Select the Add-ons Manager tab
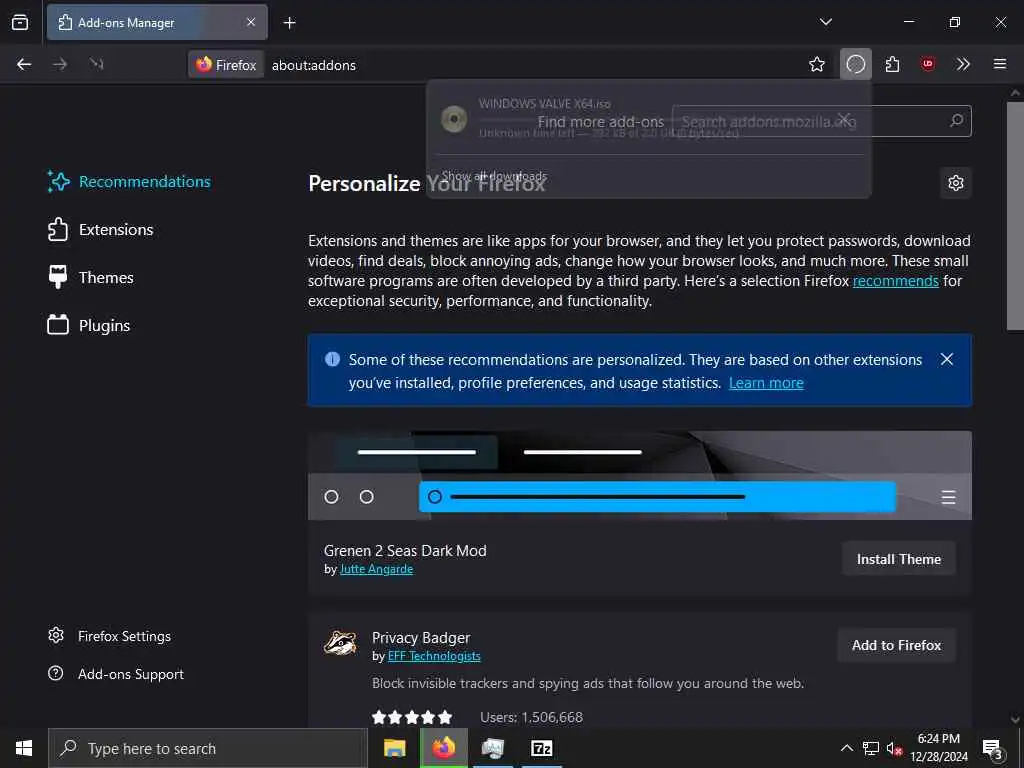 [157, 22]
